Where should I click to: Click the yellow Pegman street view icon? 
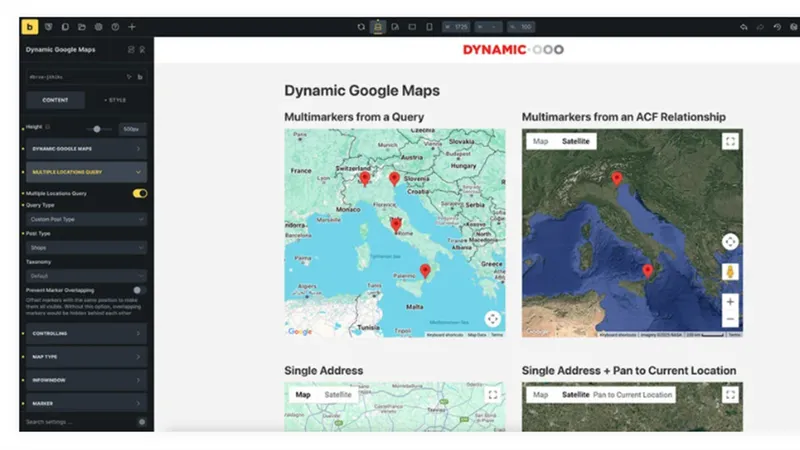[730, 272]
